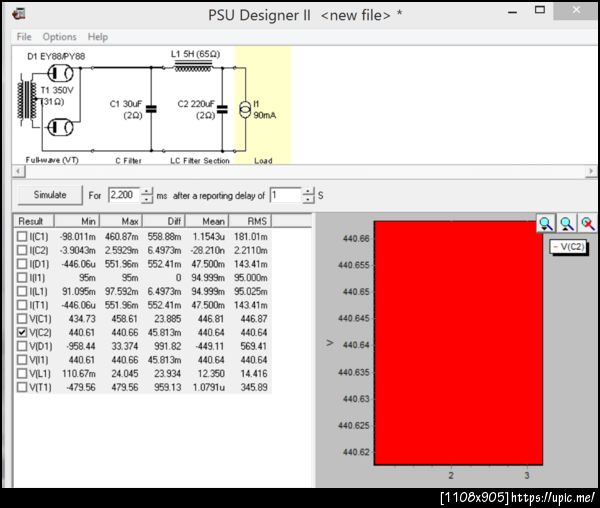Click the RMS column header

[250, 221]
